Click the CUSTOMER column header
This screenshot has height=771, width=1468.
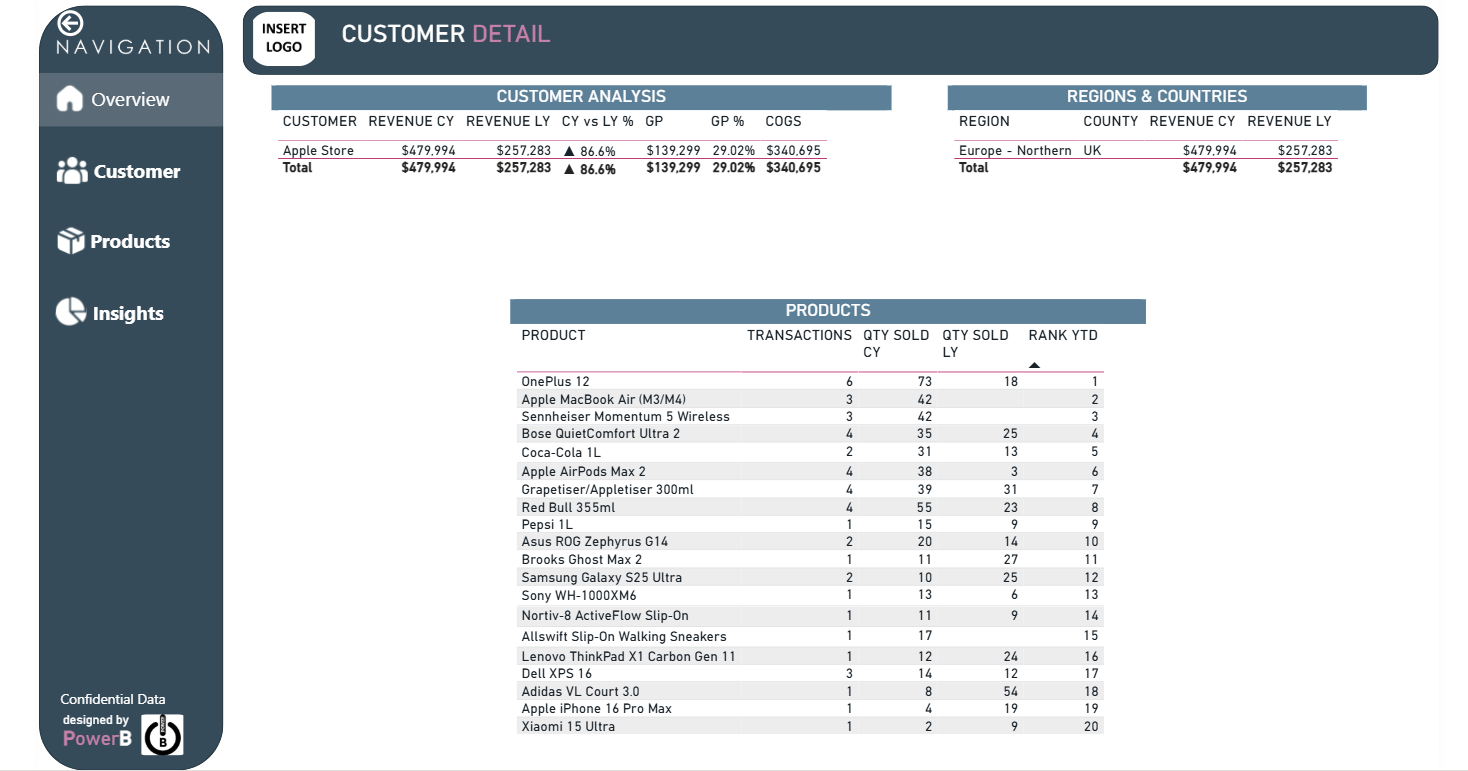pos(320,121)
